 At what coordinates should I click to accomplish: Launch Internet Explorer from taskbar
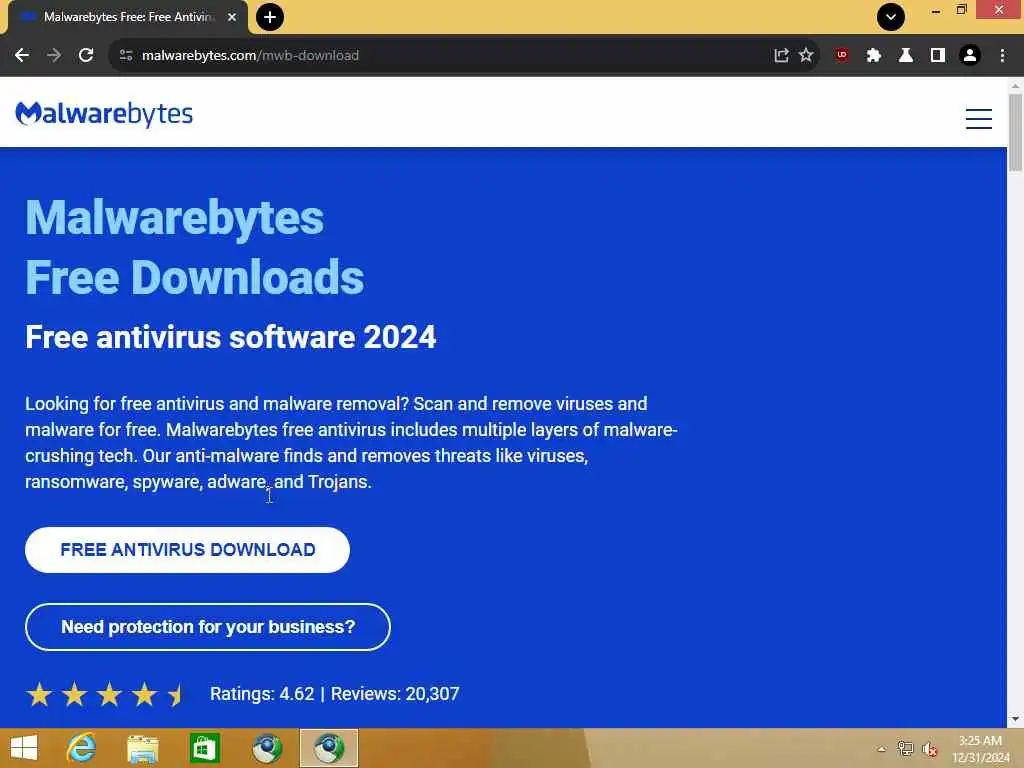(x=81, y=748)
